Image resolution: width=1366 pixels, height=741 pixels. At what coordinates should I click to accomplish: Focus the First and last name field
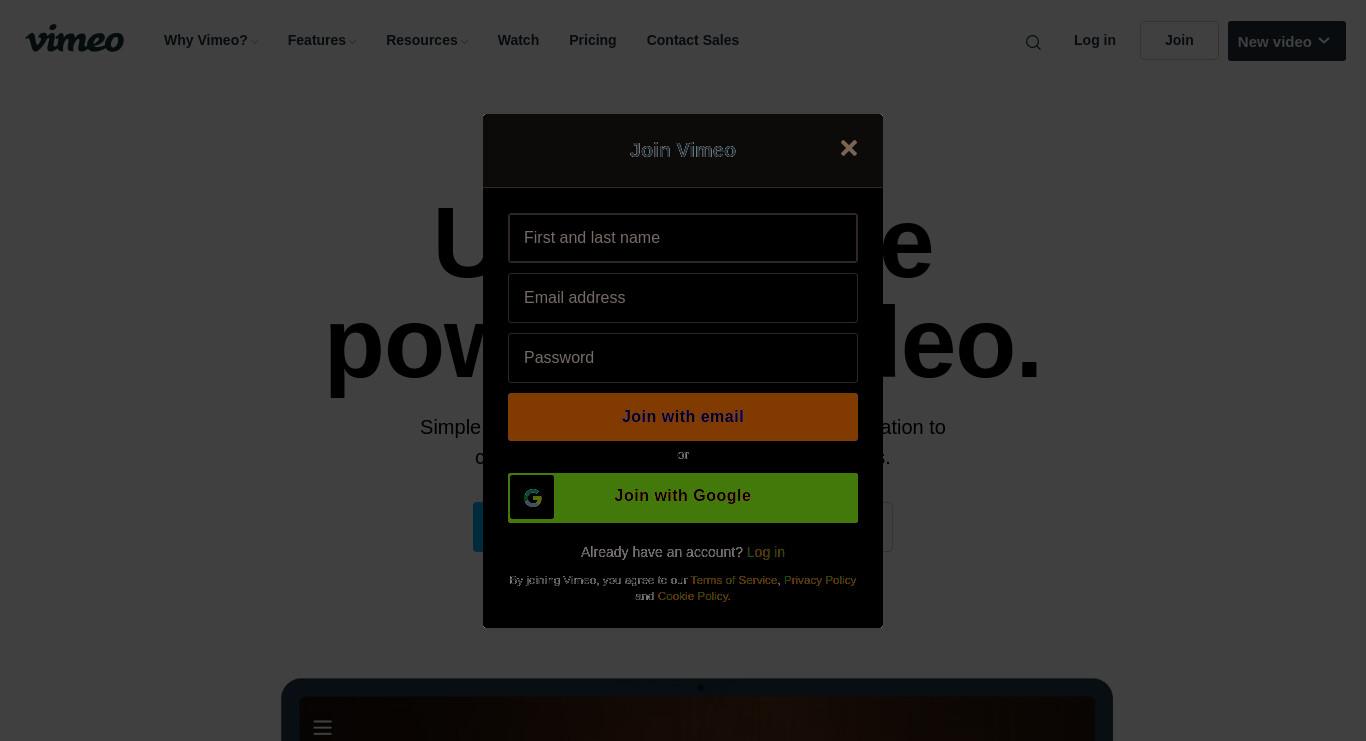pos(683,238)
